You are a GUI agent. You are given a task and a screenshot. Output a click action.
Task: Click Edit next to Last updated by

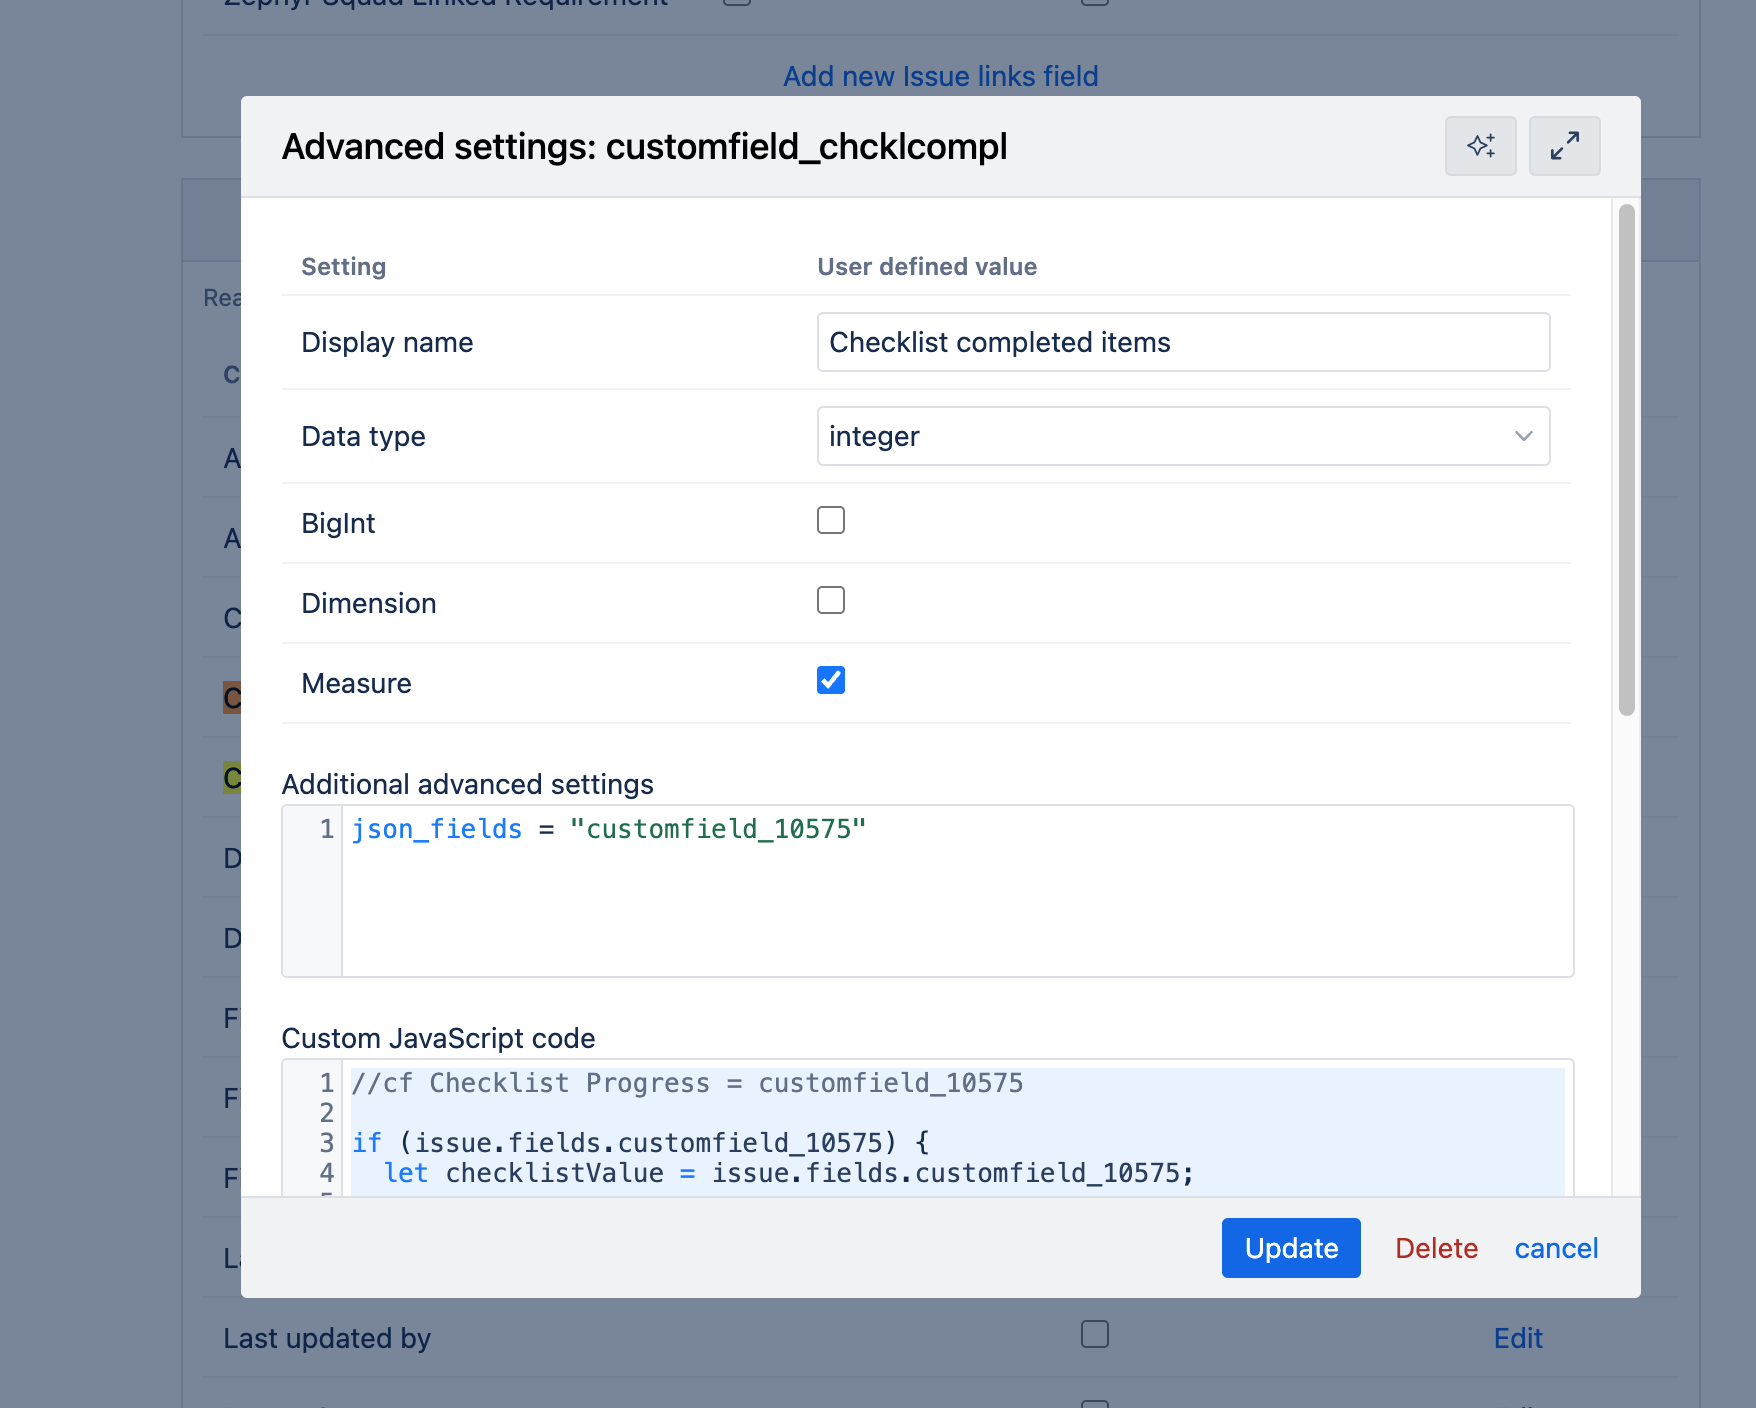click(1518, 1338)
